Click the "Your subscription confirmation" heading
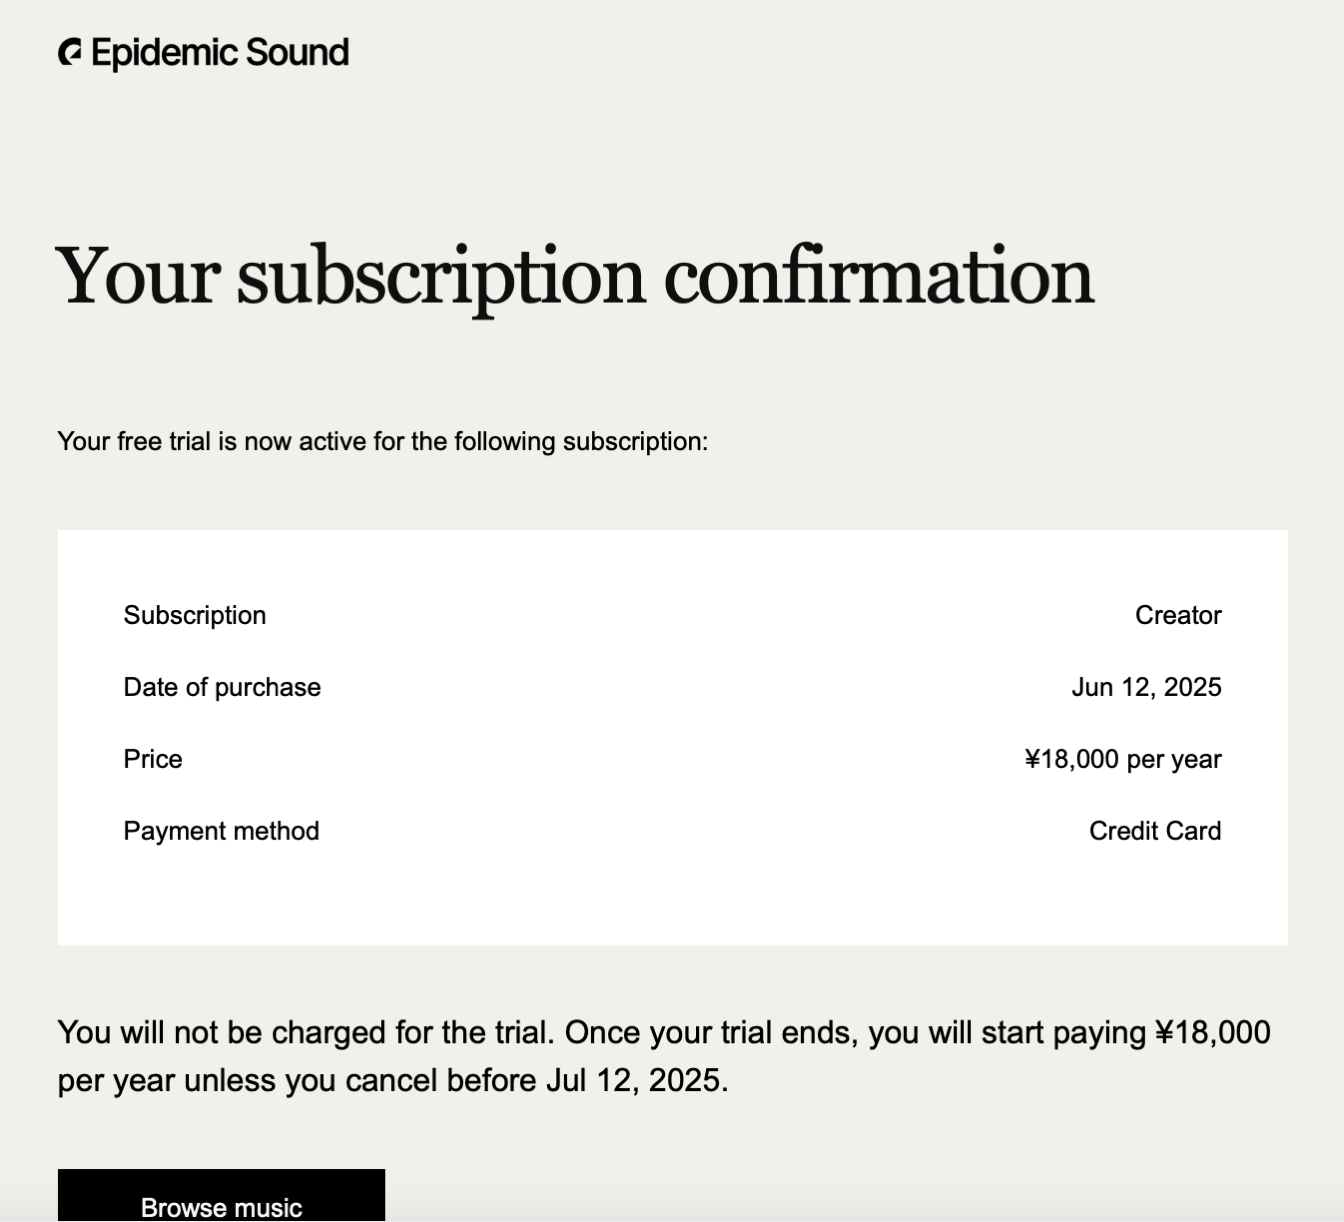The width and height of the screenshot is (1344, 1222). (575, 276)
